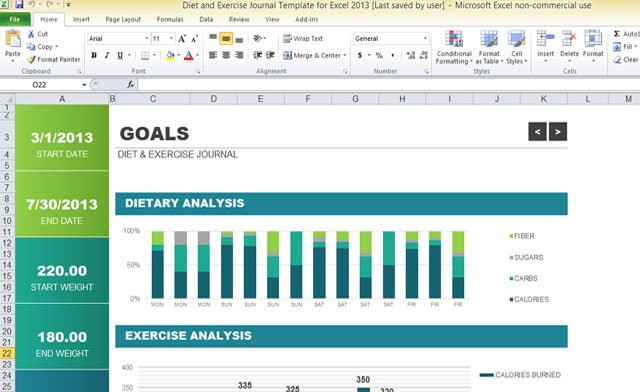Click the Format Painter brush icon
Viewport: 640px width, 392px height.
(31, 60)
